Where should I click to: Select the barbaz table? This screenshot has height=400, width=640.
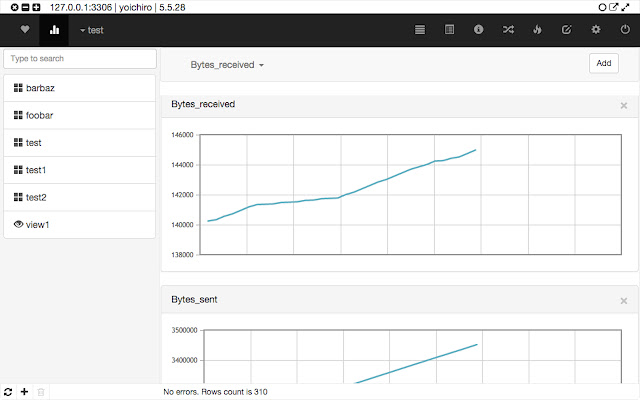point(80,88)
